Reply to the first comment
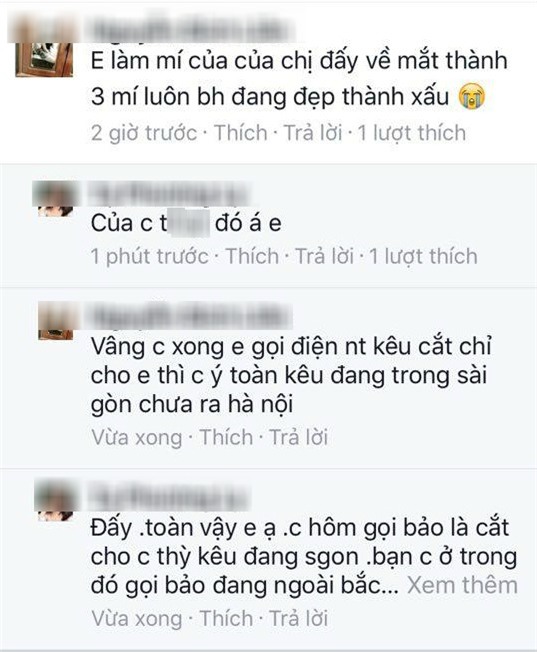Viewport: 537px width, 652px height. (313, 133)
